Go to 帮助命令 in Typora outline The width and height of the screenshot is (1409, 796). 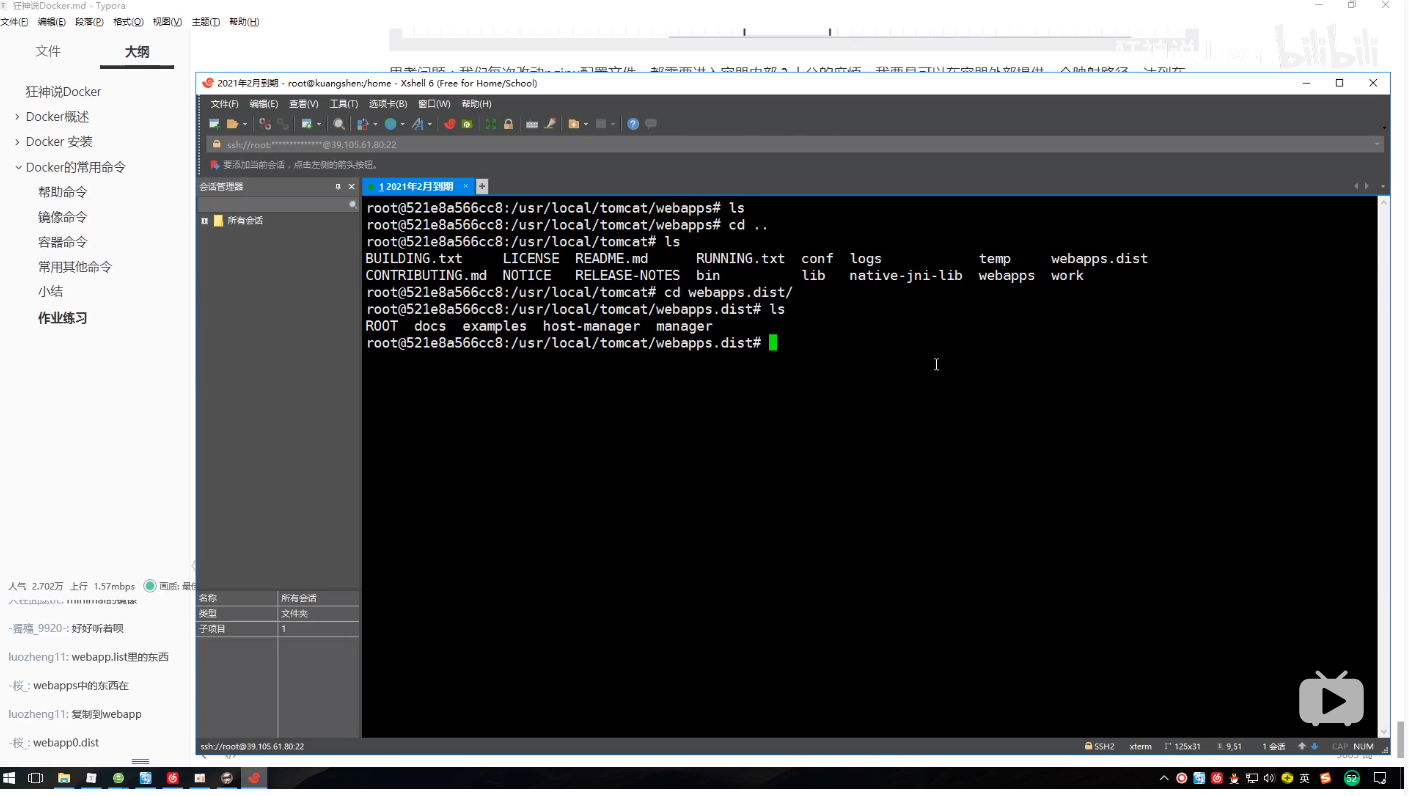point(63,192)
